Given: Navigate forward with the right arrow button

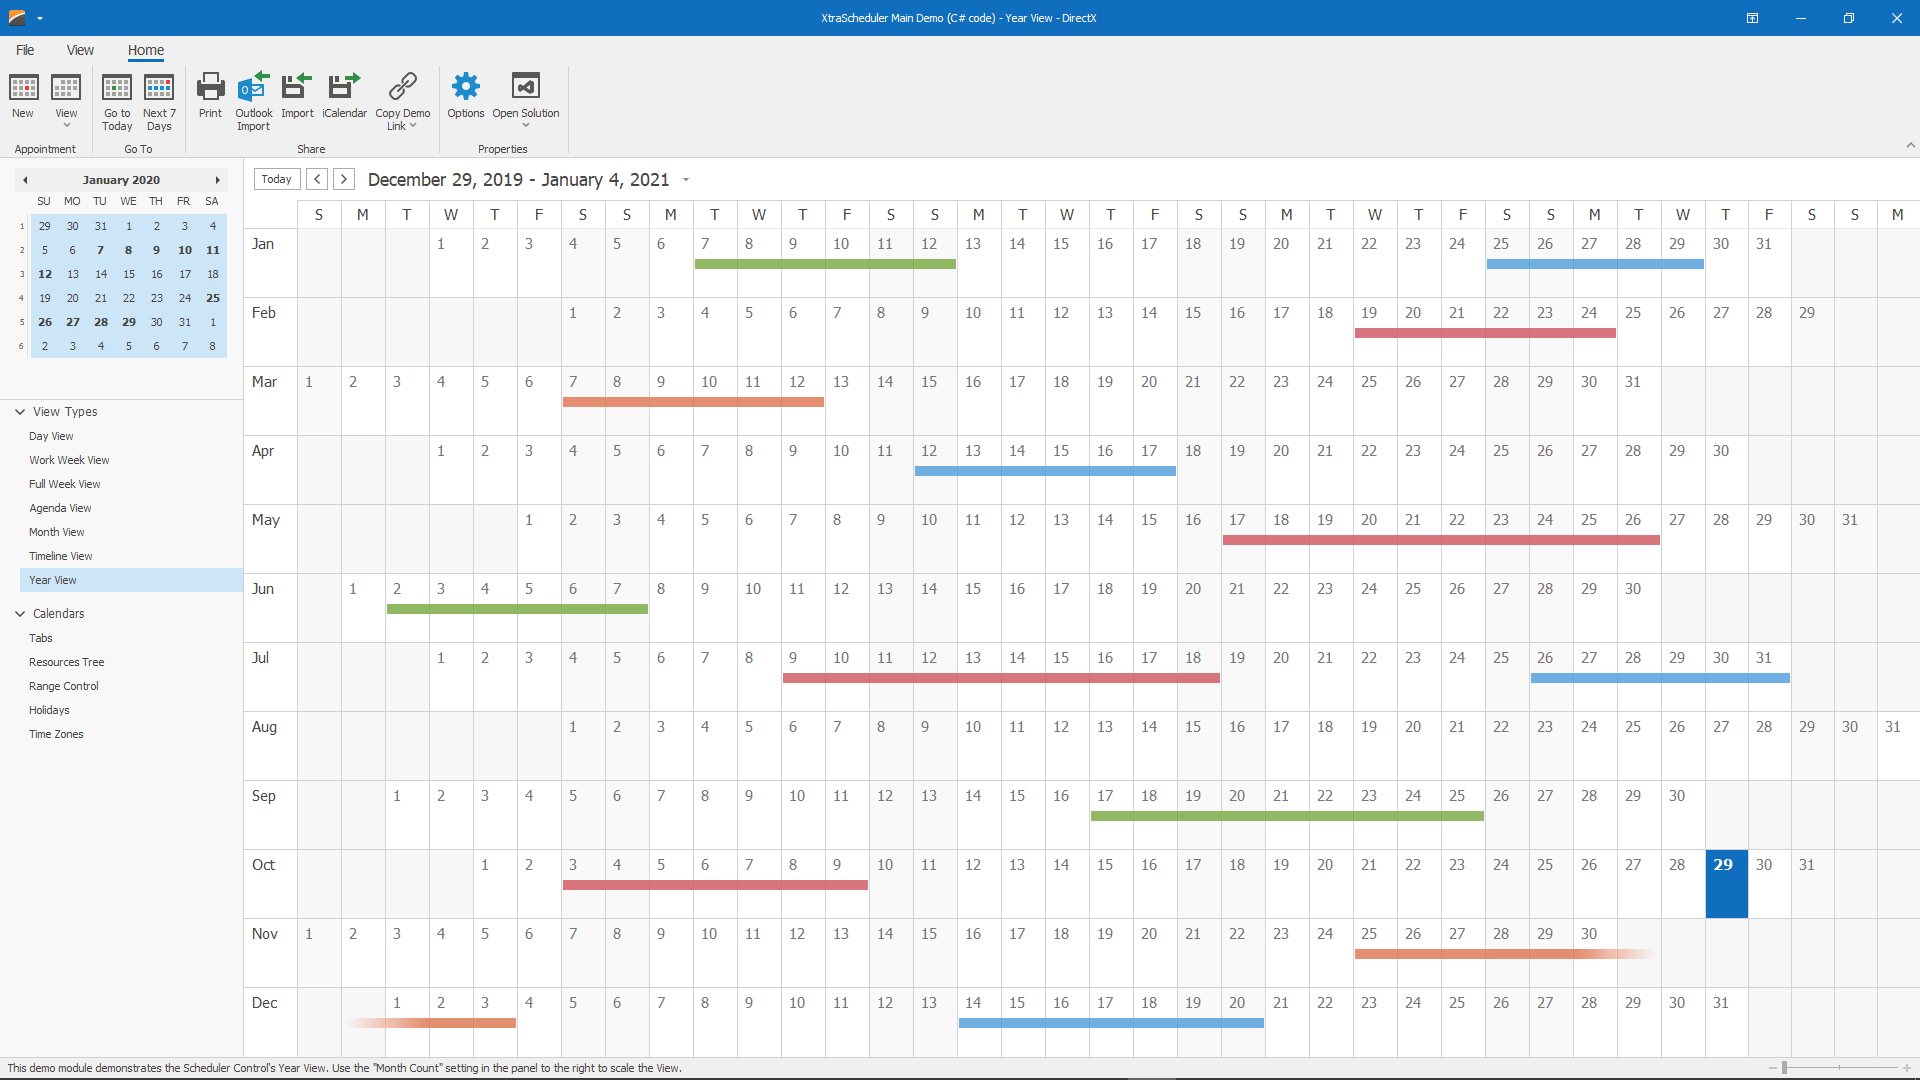Looking at the screenshot, I should [343, 179].
